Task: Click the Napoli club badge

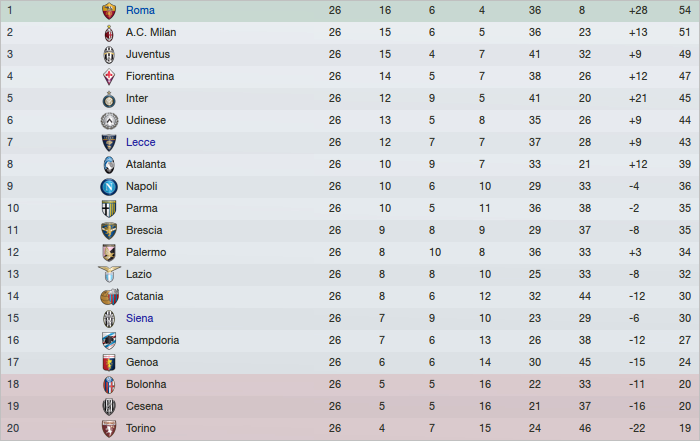Action: pos(109,186)
